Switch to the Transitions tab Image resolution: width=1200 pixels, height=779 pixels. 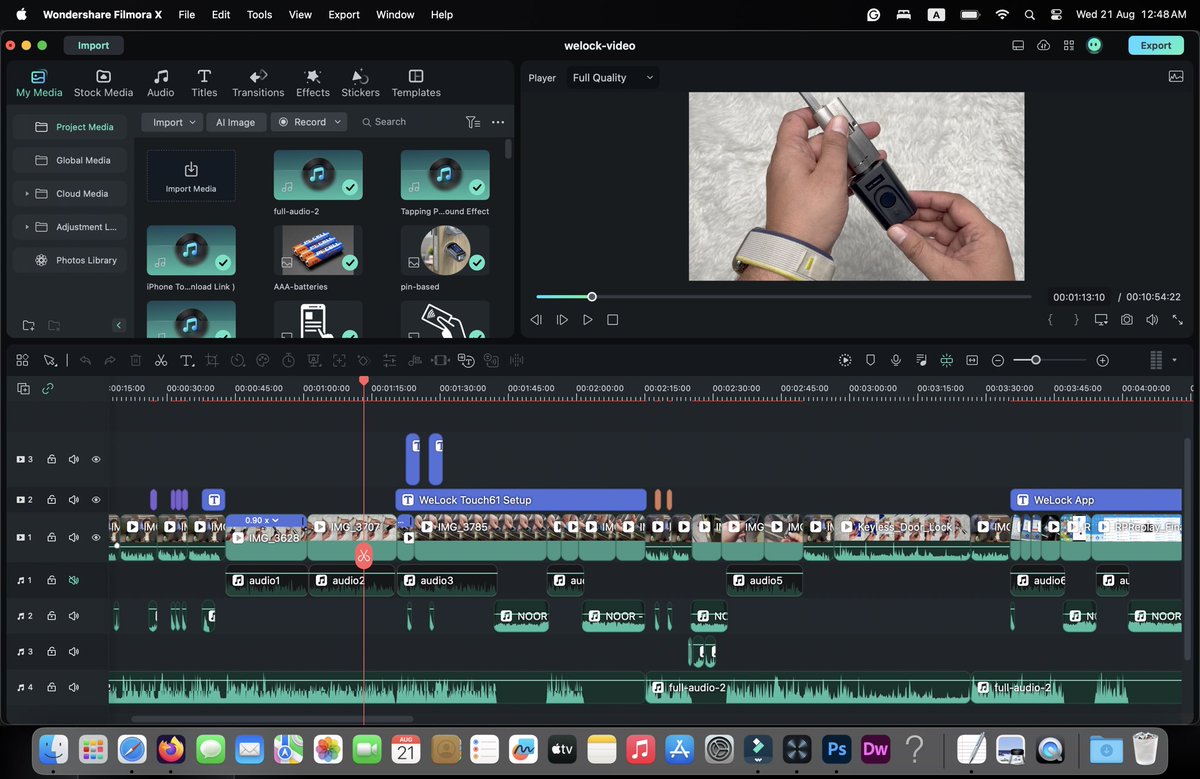point(258,83)
